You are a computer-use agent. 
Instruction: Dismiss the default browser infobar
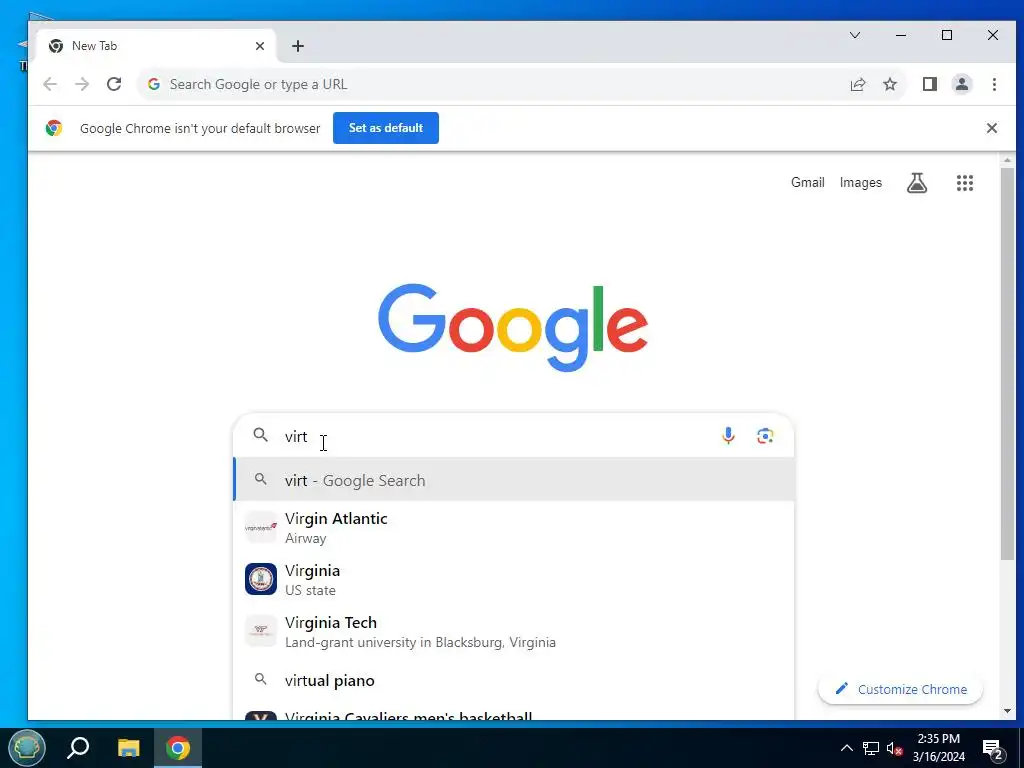991,128
